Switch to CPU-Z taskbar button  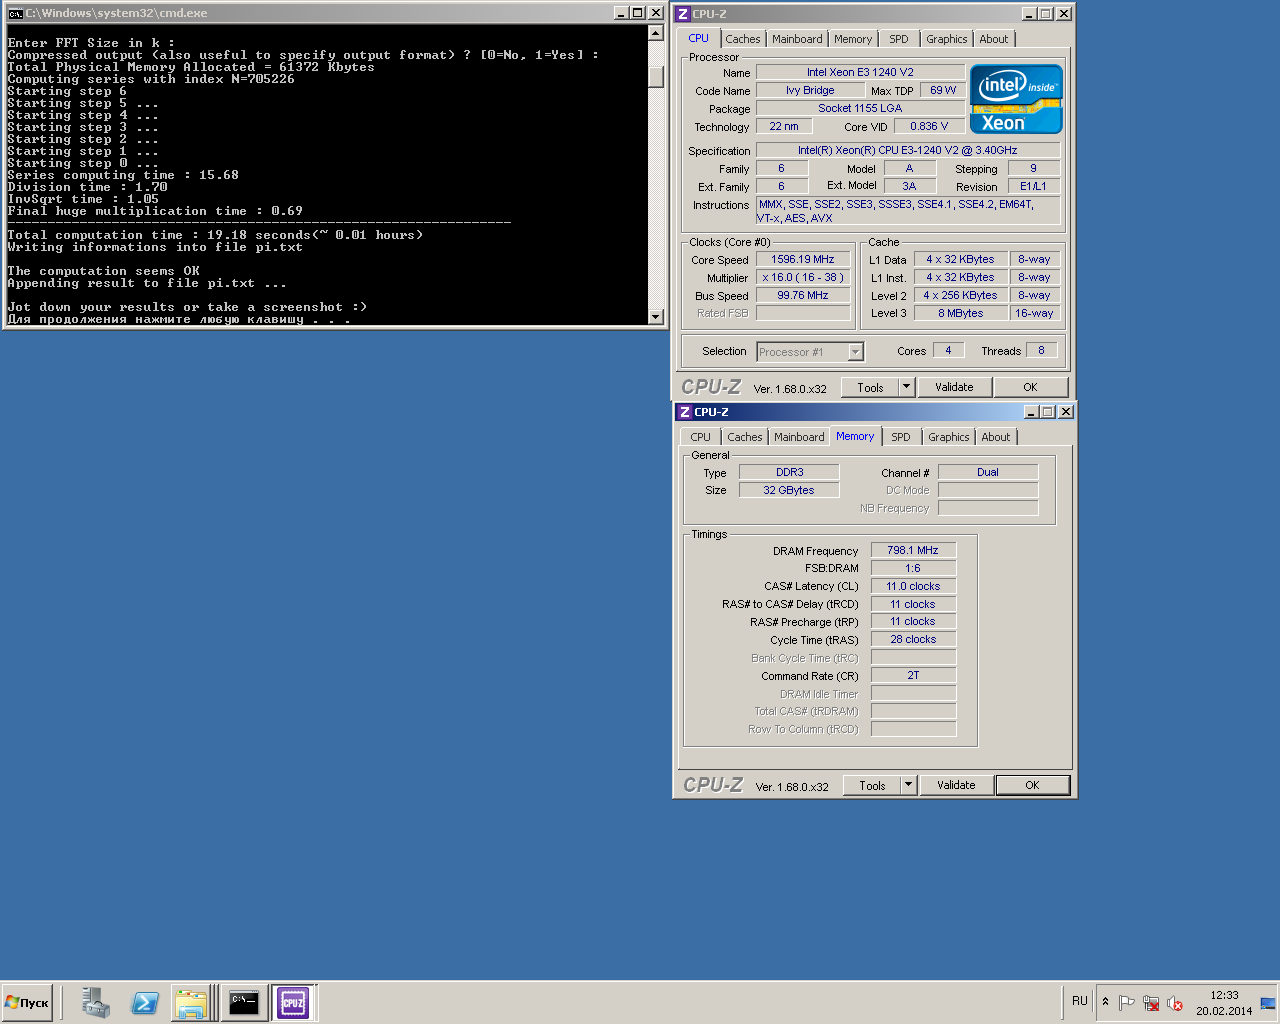click(x=293, y=1003)
